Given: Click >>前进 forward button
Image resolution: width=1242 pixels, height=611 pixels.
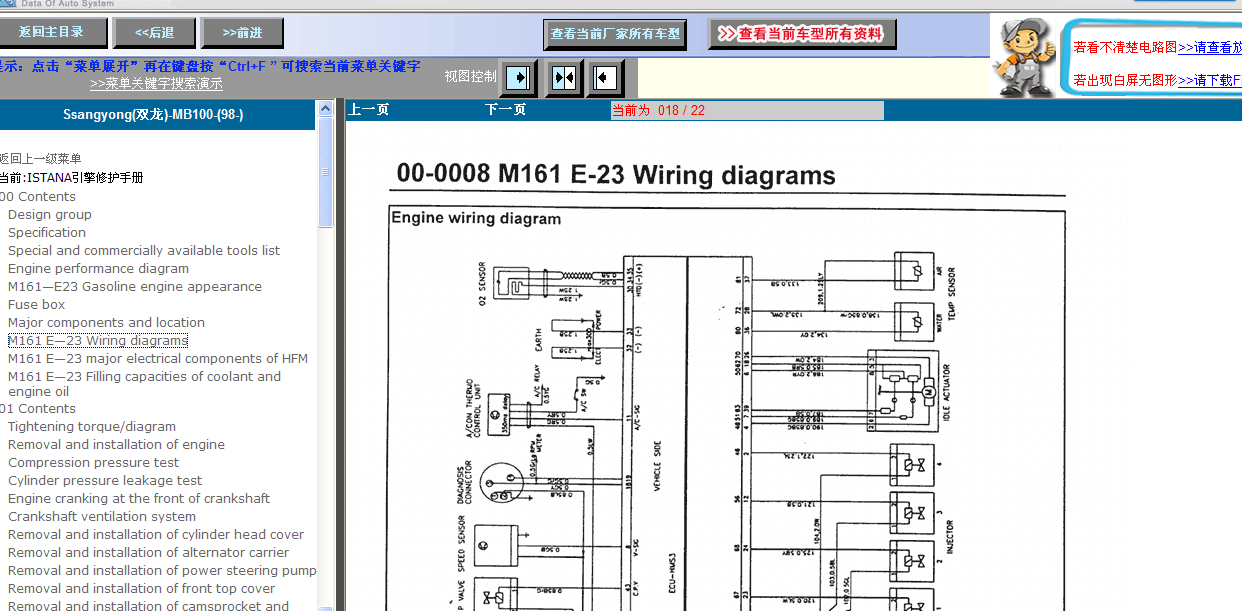Looking at the screenshot, I should 242,33.
